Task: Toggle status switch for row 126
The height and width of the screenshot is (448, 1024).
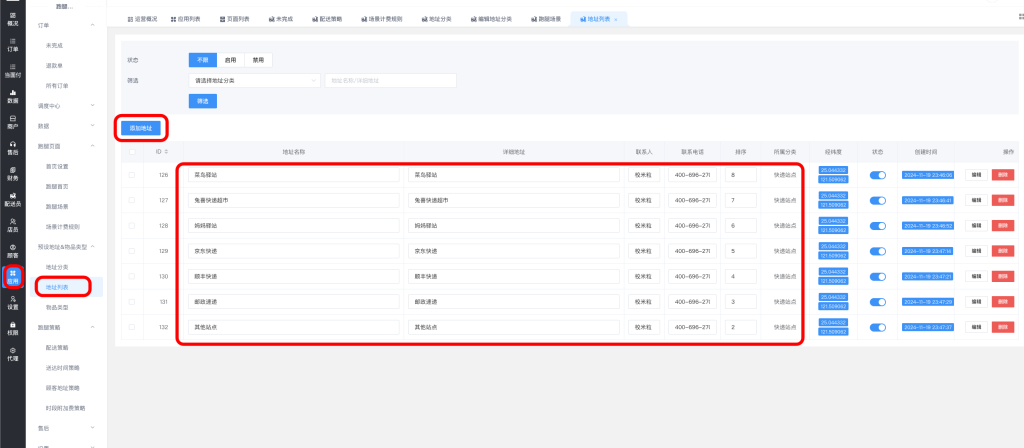Action: pyautogui.click(x=878, y=174)
